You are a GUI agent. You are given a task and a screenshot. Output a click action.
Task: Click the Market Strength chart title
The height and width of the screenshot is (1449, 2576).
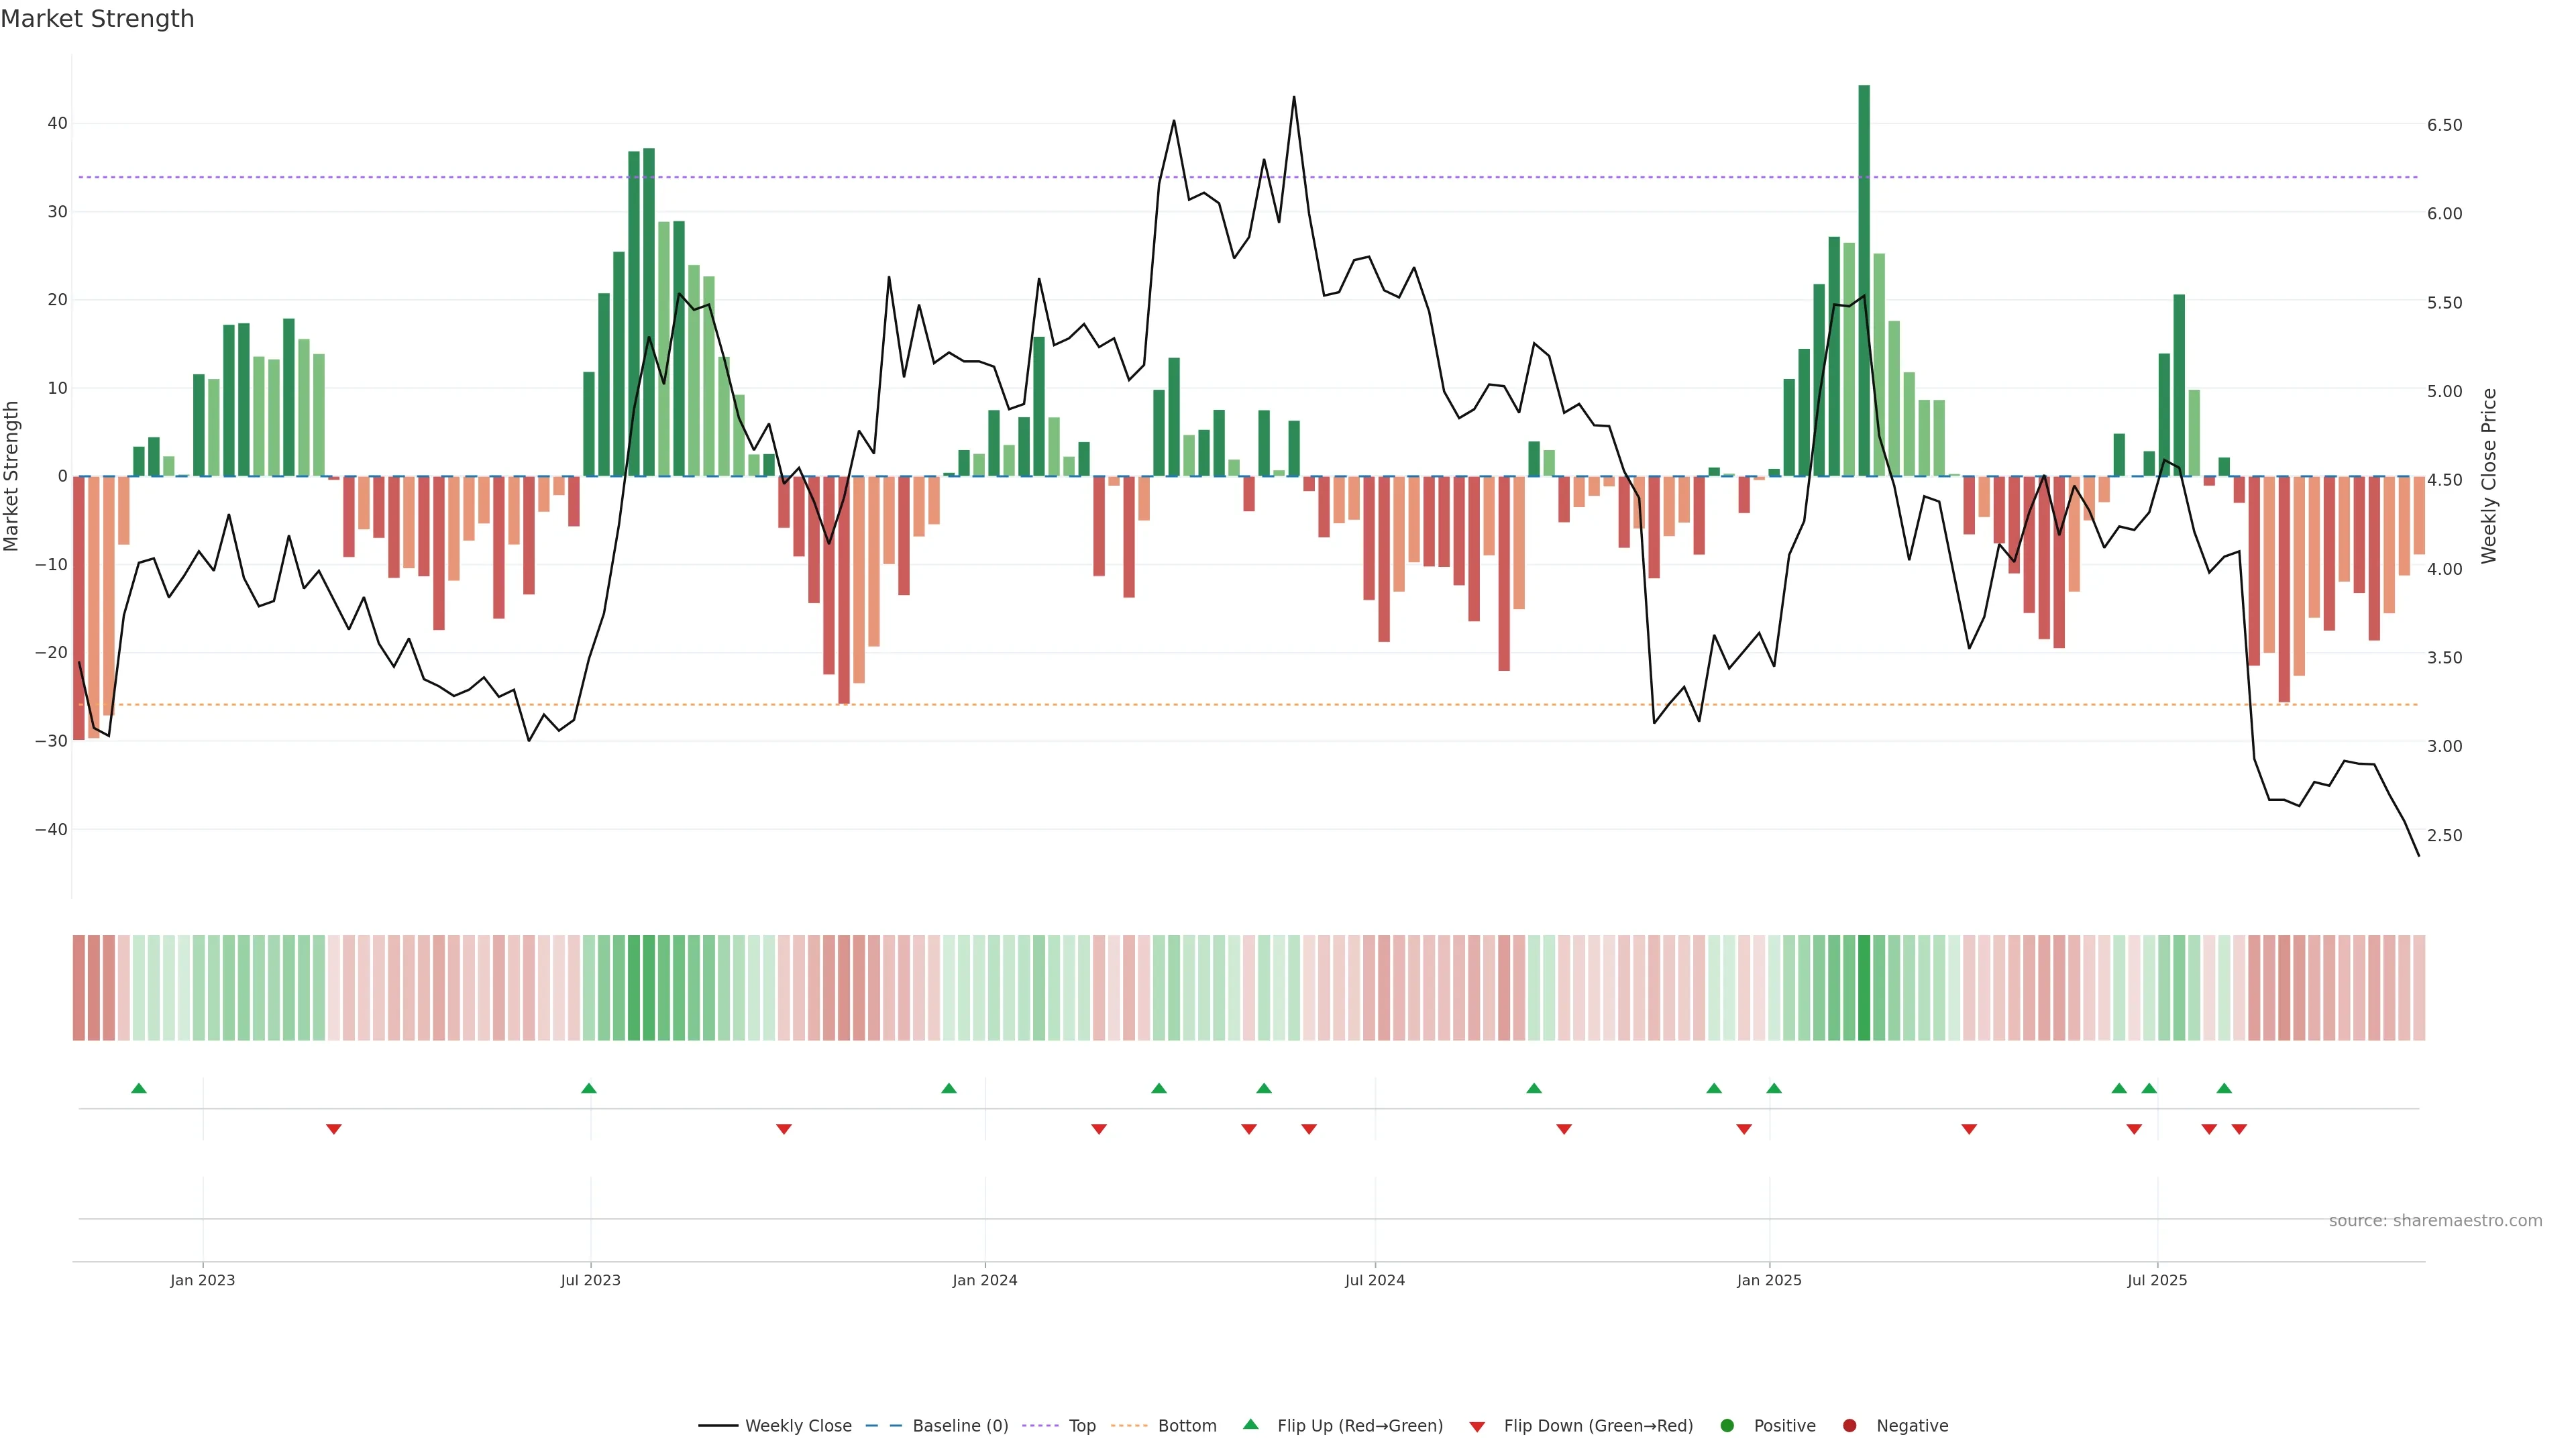(x=97, y=19)
